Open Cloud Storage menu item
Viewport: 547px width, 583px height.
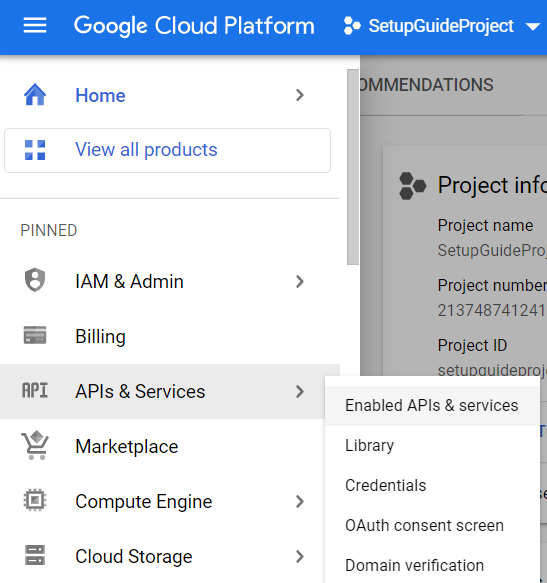coord(163,556)
